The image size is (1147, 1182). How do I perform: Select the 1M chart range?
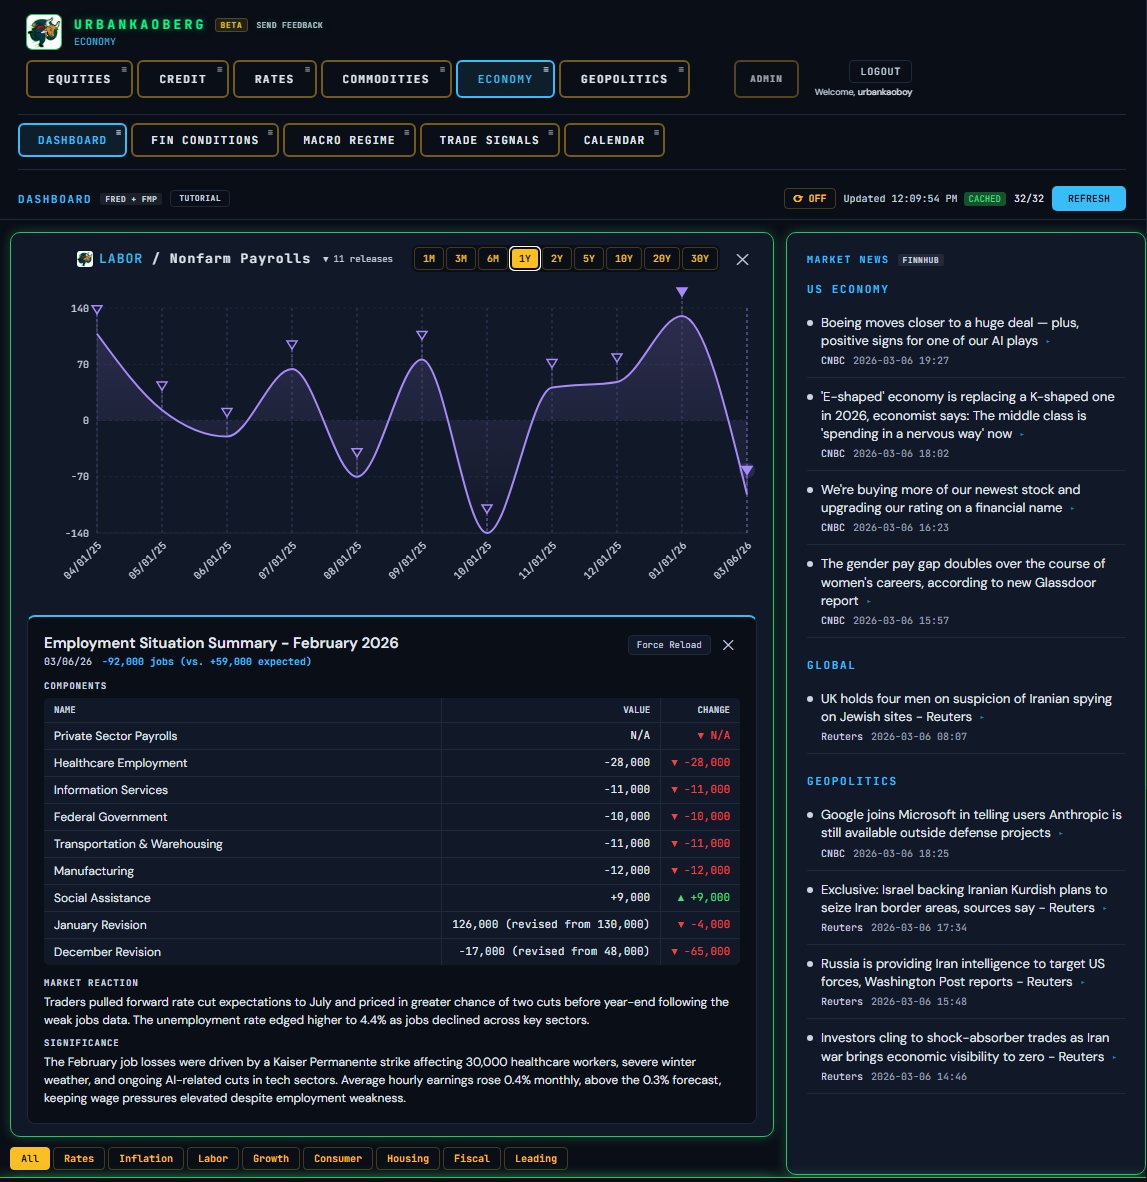pyautogui.click(x=429, y=259)
